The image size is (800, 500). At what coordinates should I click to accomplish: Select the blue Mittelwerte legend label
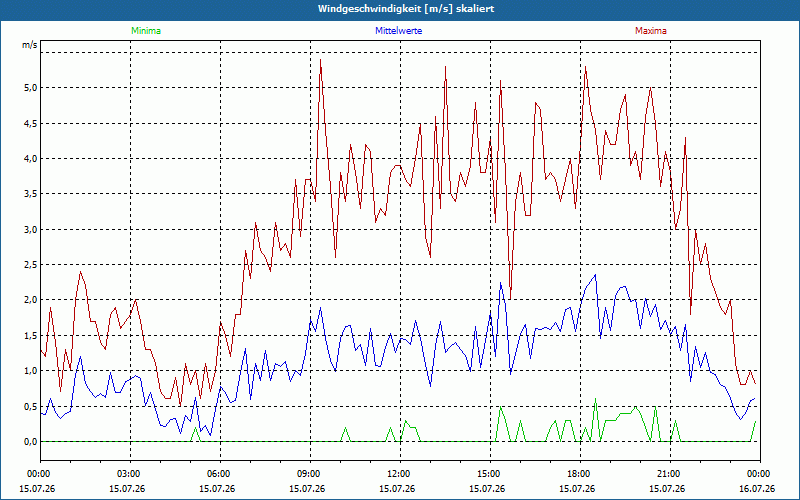(x=398, y=31)
